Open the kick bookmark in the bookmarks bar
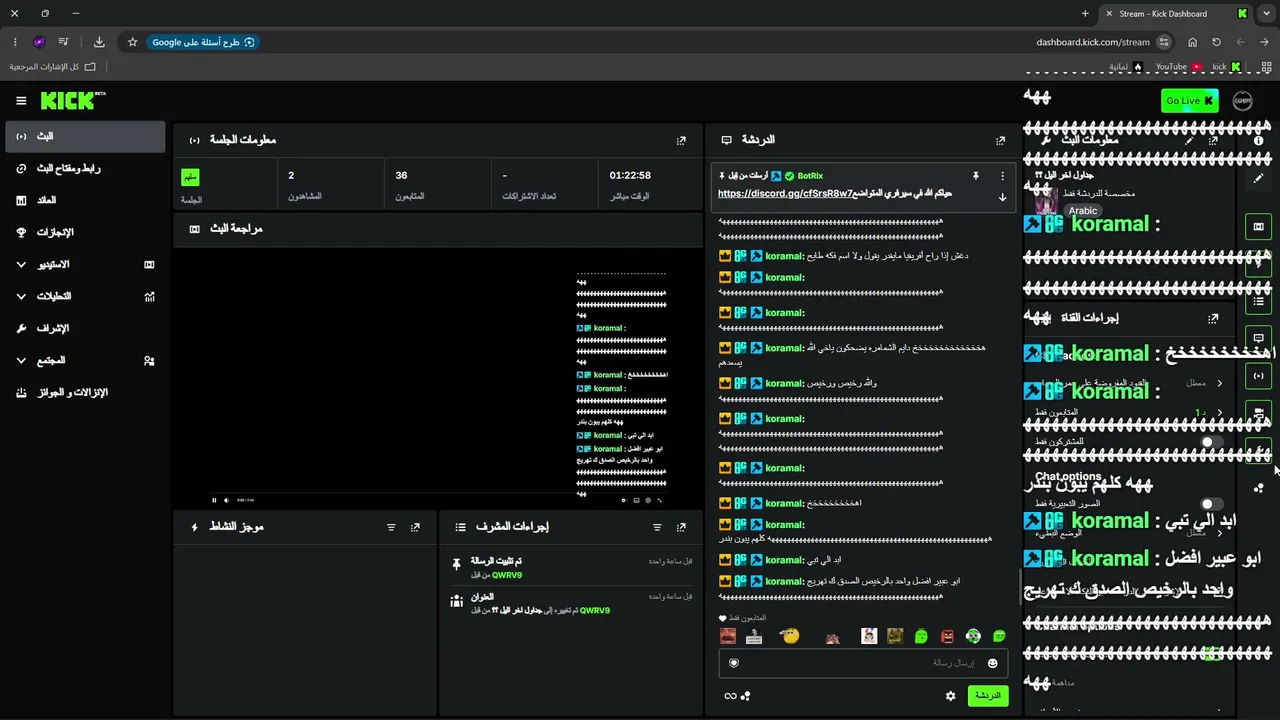Screen dimensions: 1280x720 pyautogui.click(x=1226, y=67)
